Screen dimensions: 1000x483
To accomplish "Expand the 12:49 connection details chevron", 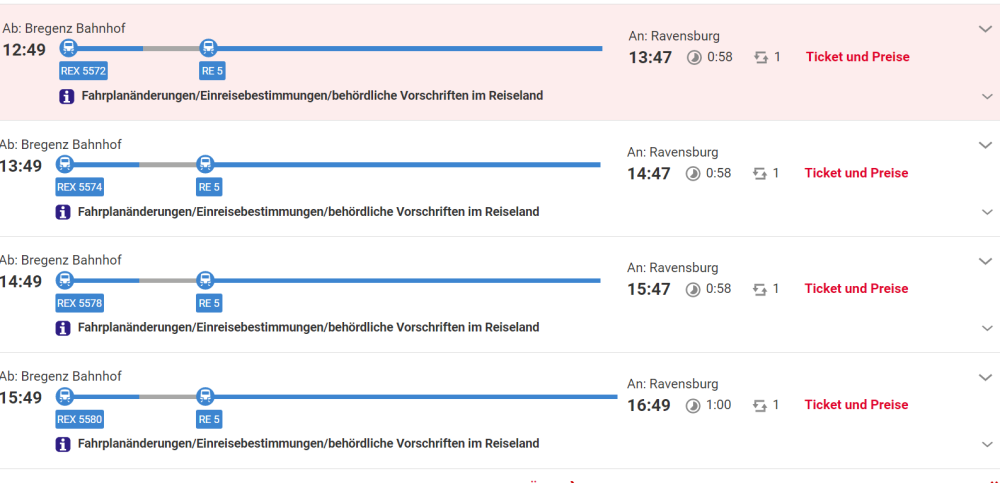I will pyautogui.click(x=985, y=29).
